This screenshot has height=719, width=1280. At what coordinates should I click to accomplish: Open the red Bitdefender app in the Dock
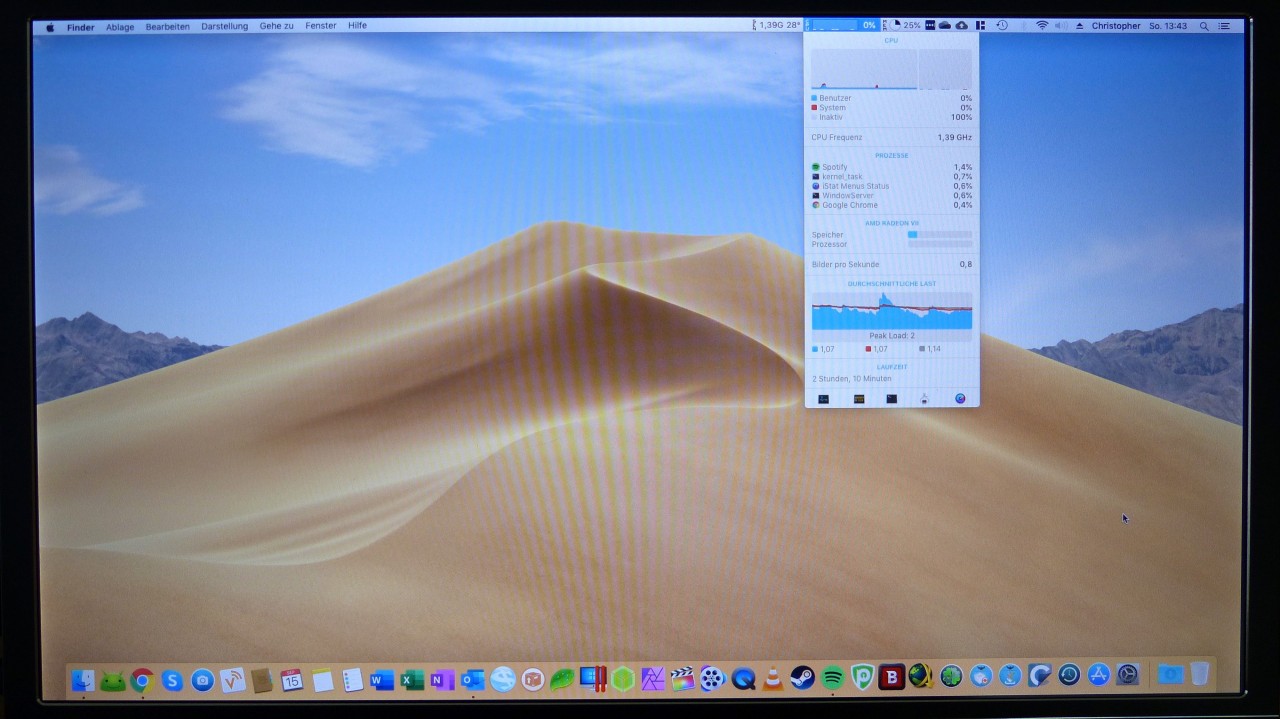click(891, 678)
